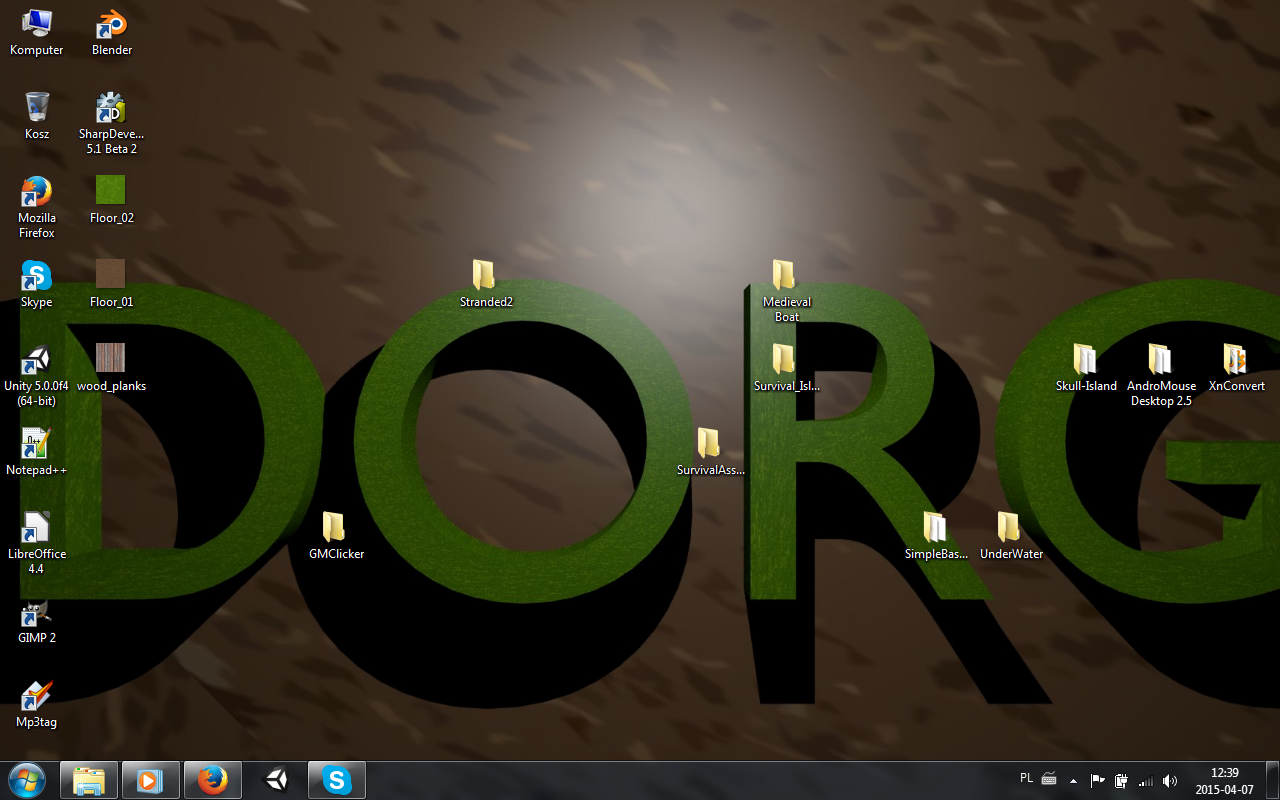Show hidden system tray icons
The image size is (1280, 800).
pos(1073,781)
